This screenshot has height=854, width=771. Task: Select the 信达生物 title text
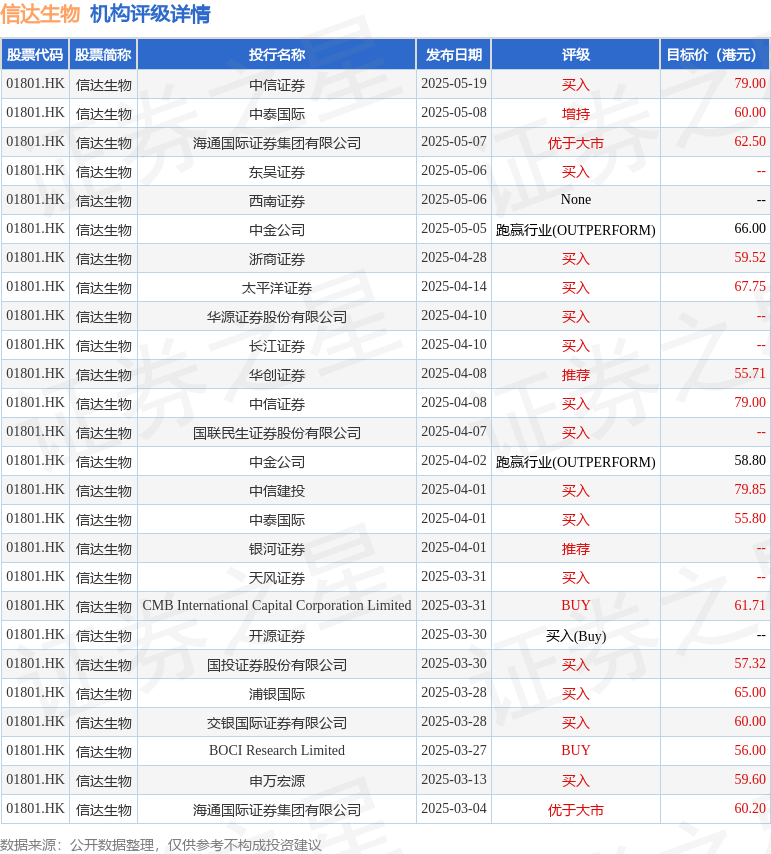[40, 14]
